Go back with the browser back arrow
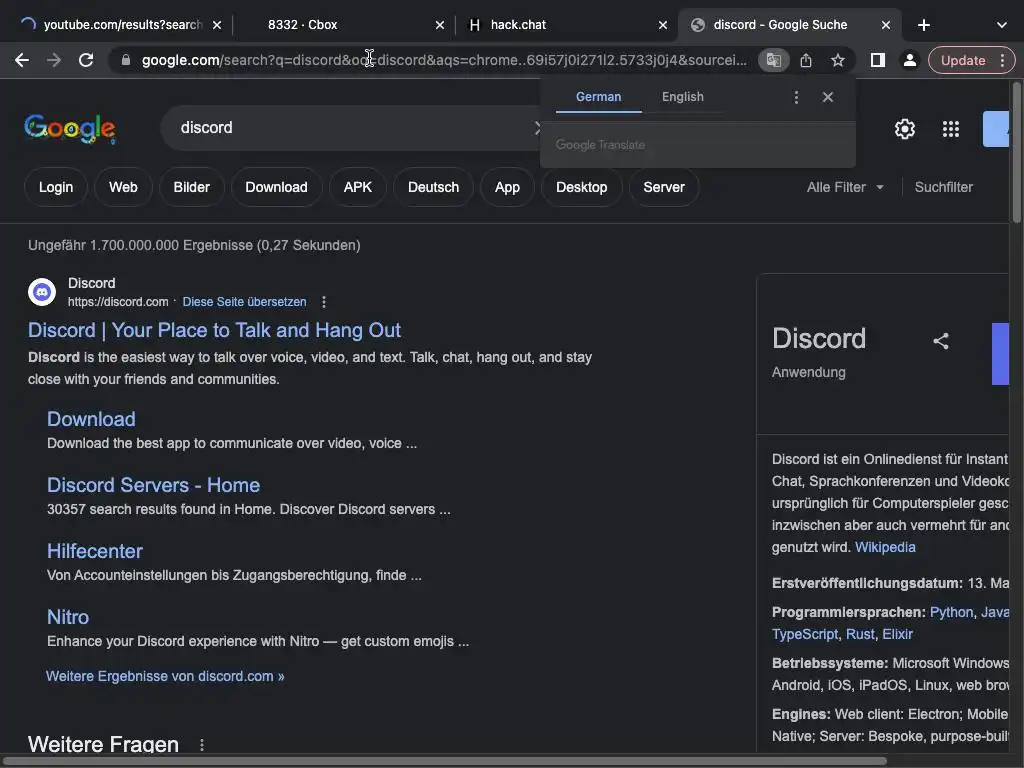 click(22, 60)
